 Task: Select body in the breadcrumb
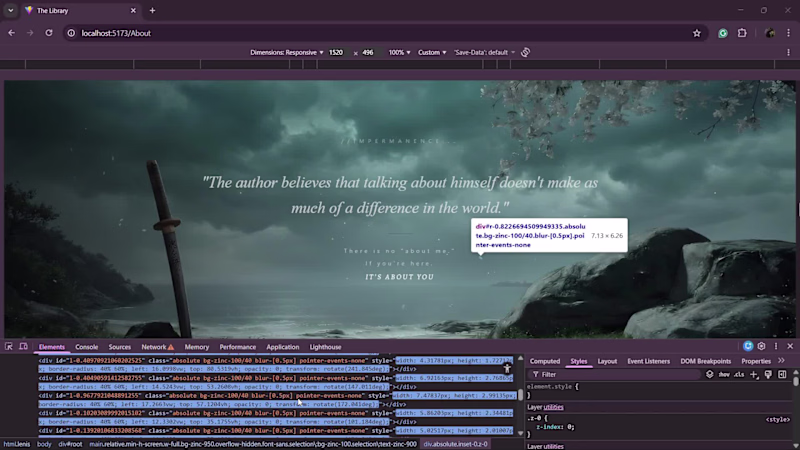coord(44,444)
